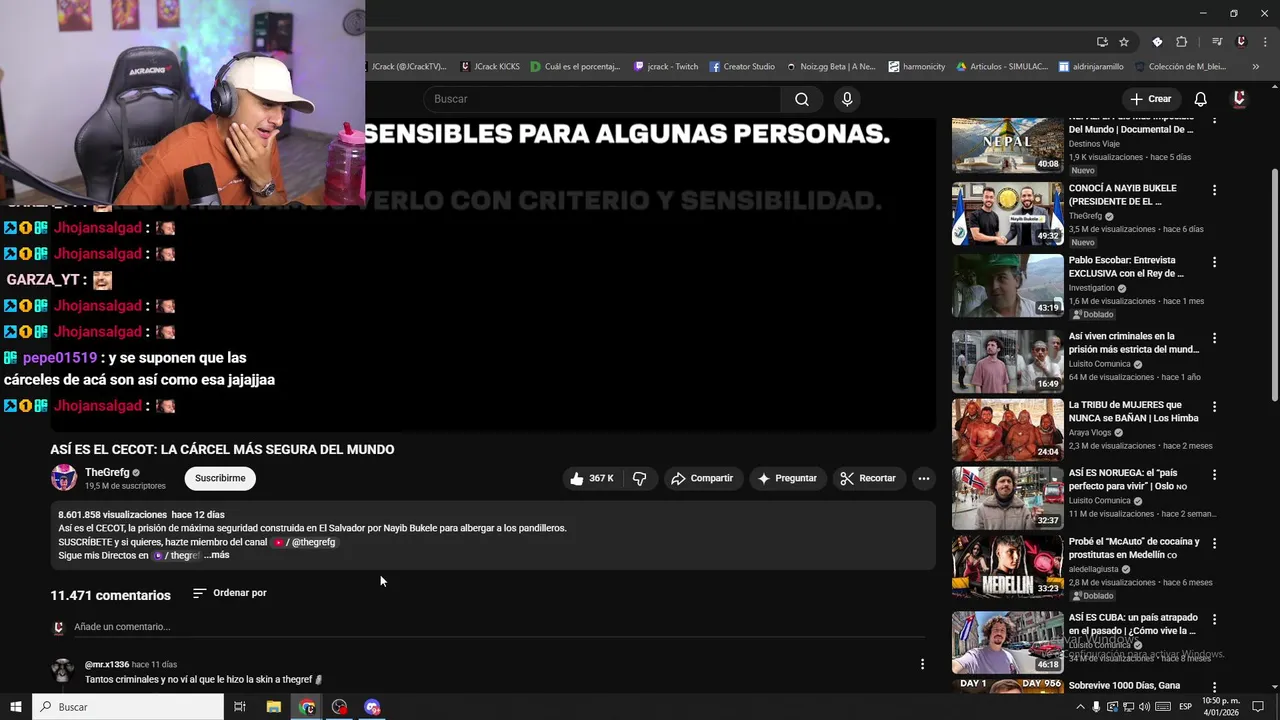Like the video with 367 K likes
Viewport: 1280px width, 720px height.
[592, 478]
